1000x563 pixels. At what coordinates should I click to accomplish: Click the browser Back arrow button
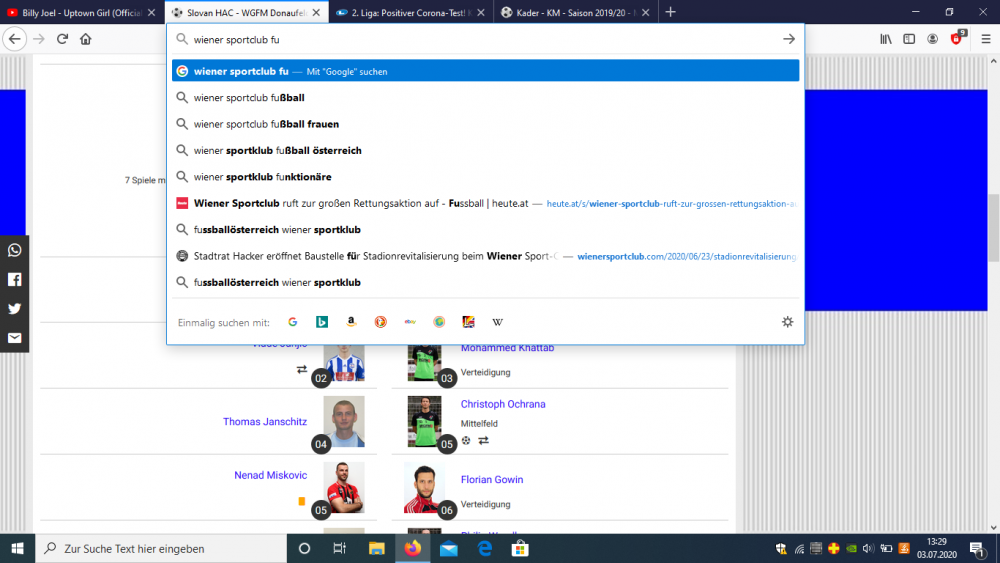tap(15, 39)
